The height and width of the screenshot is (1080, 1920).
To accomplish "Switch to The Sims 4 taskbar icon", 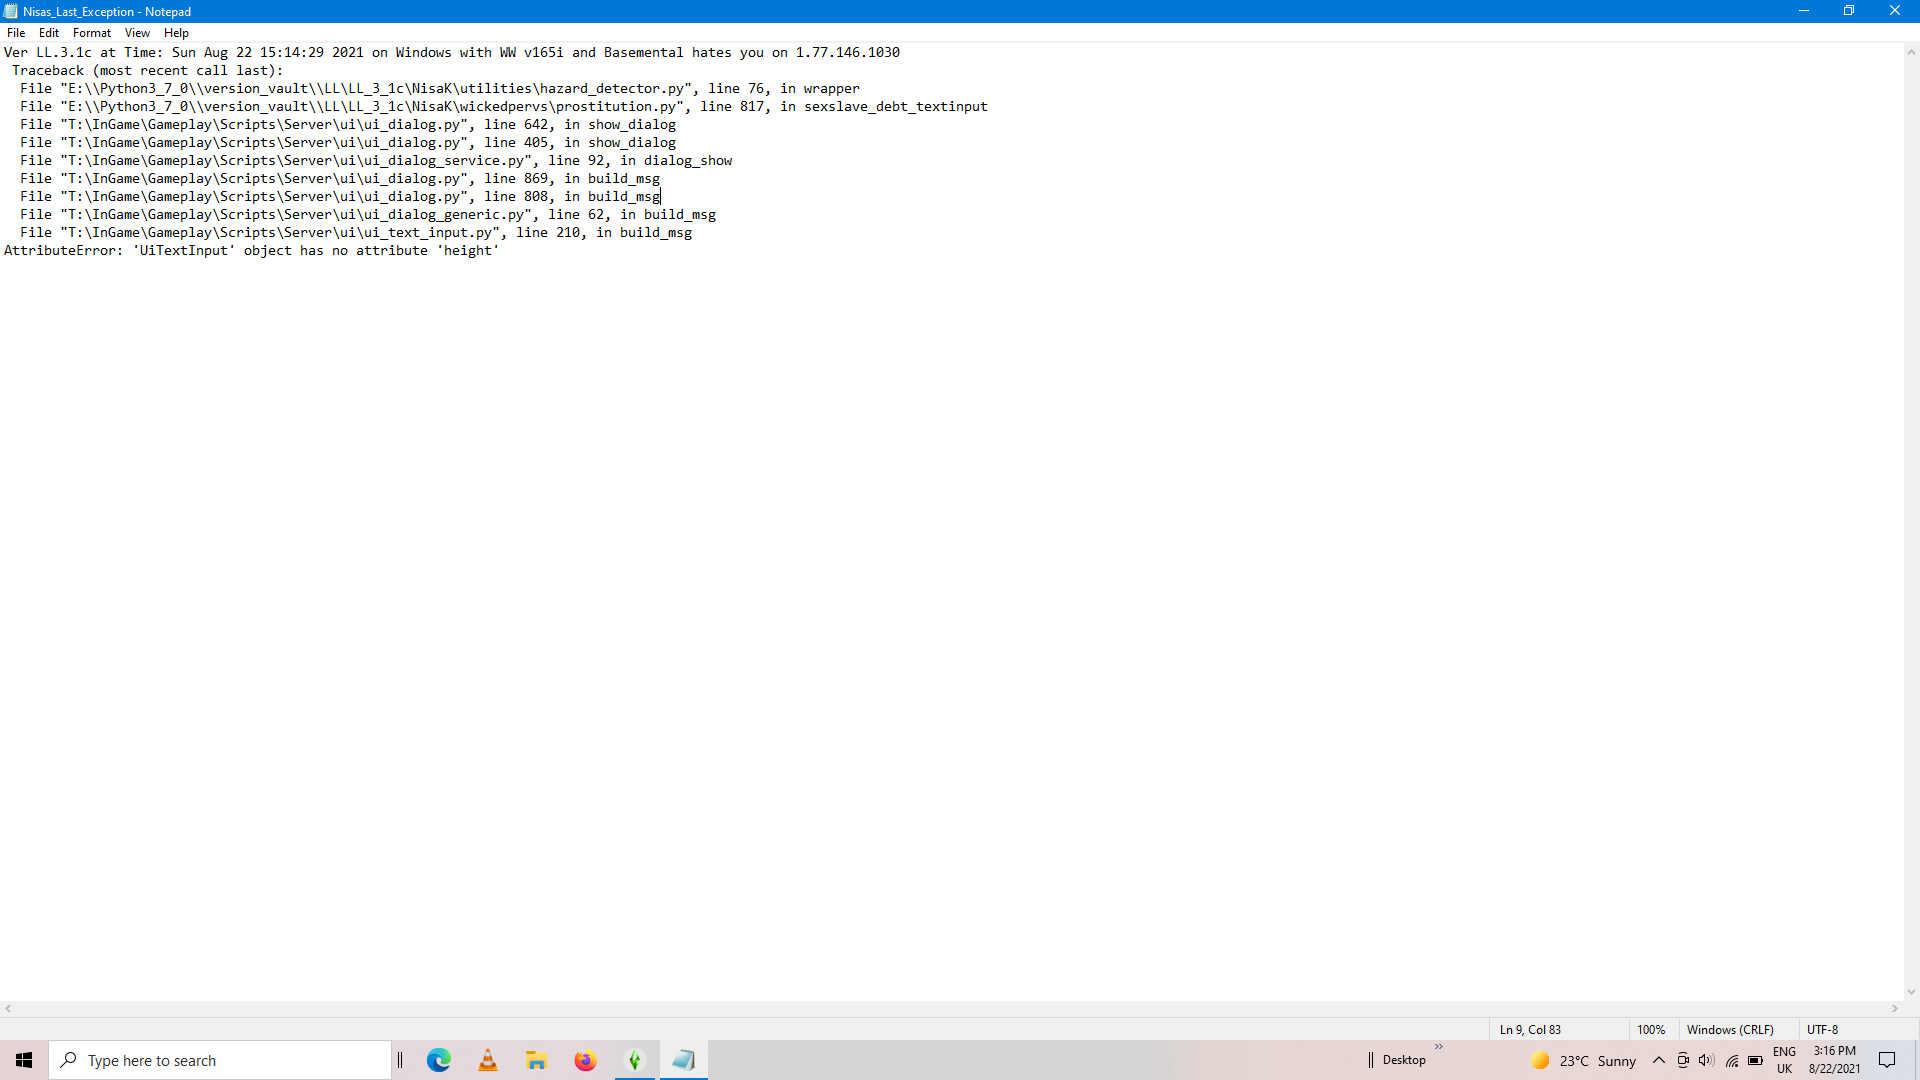I will point(635,1060).
